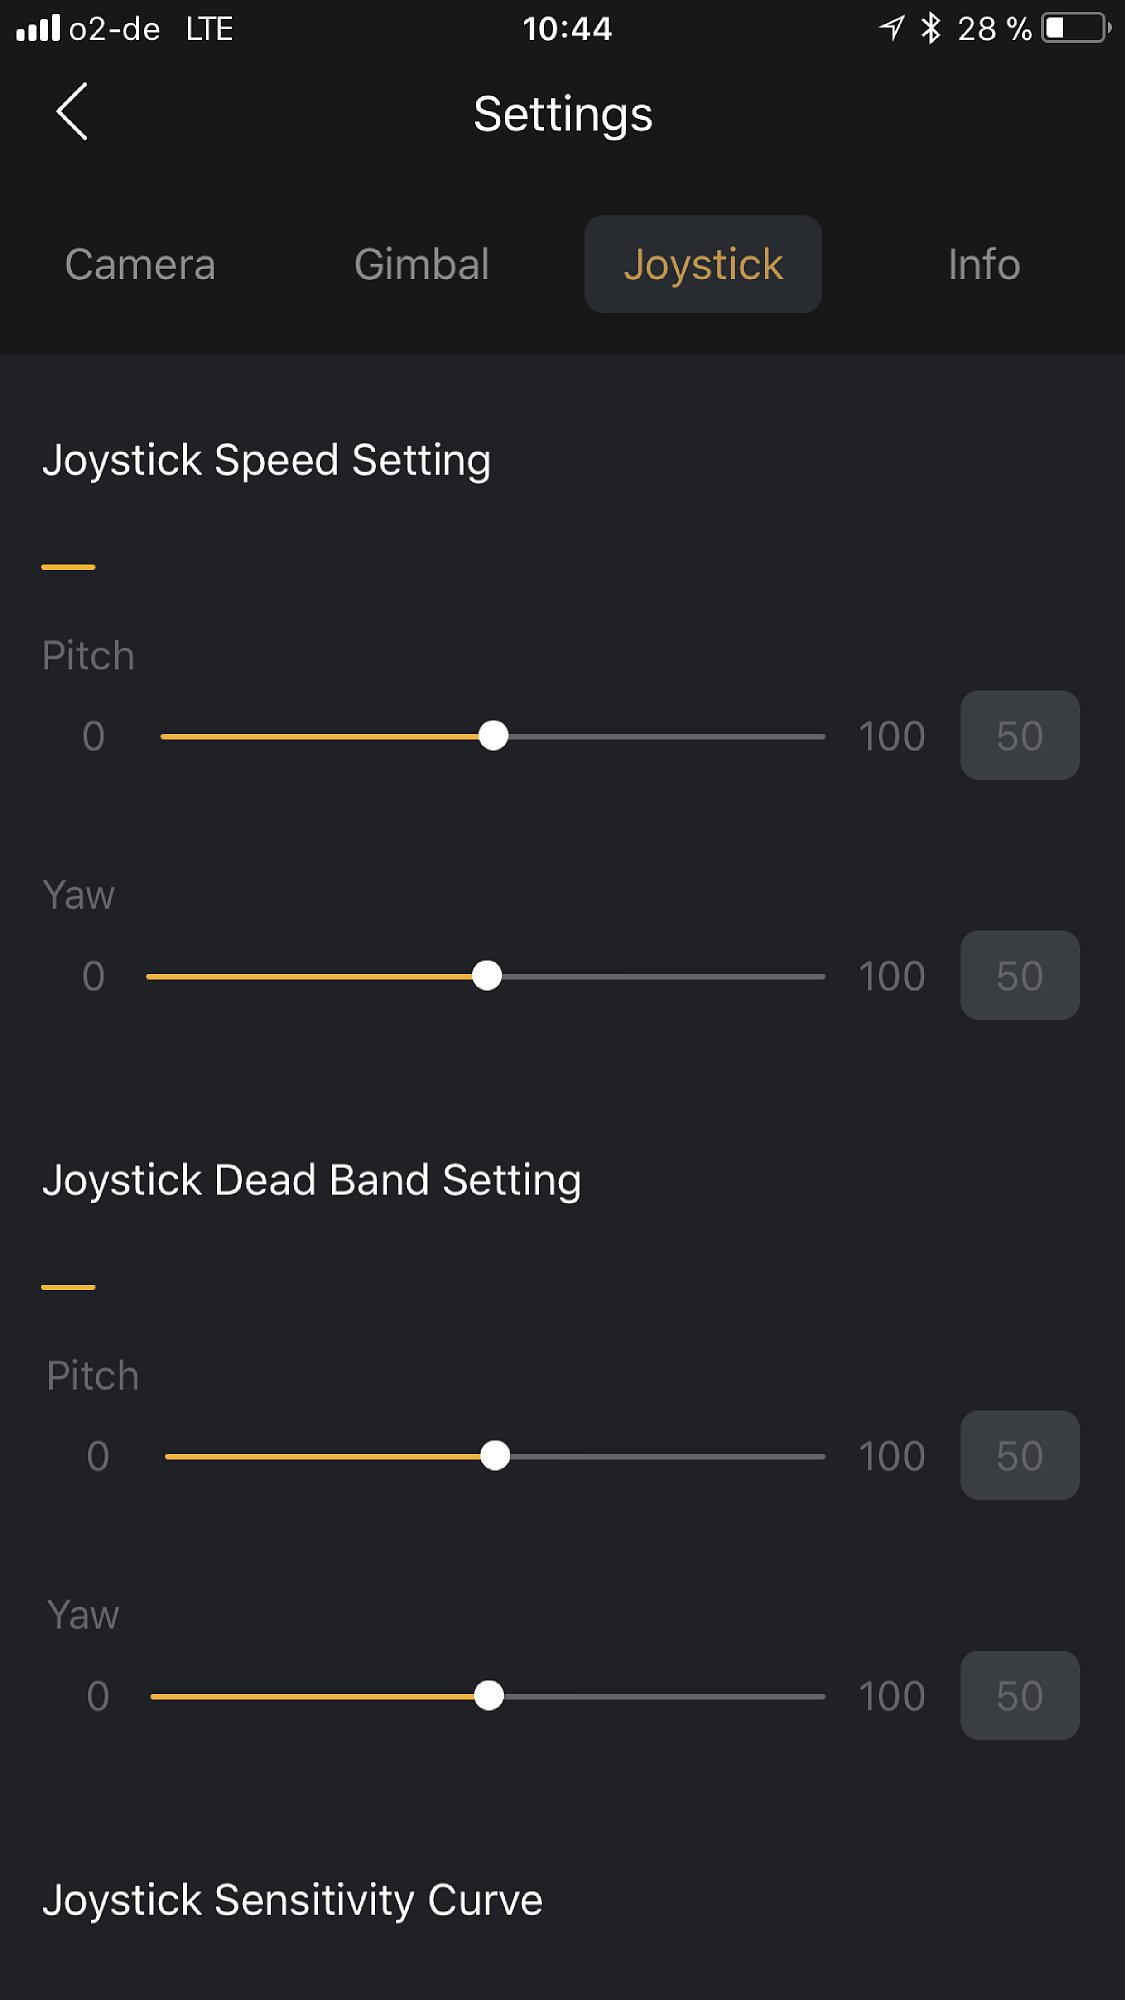Edit the Speed Pitch value field
This screenshot has height=2000, width=1125.
click(1019, 736)
